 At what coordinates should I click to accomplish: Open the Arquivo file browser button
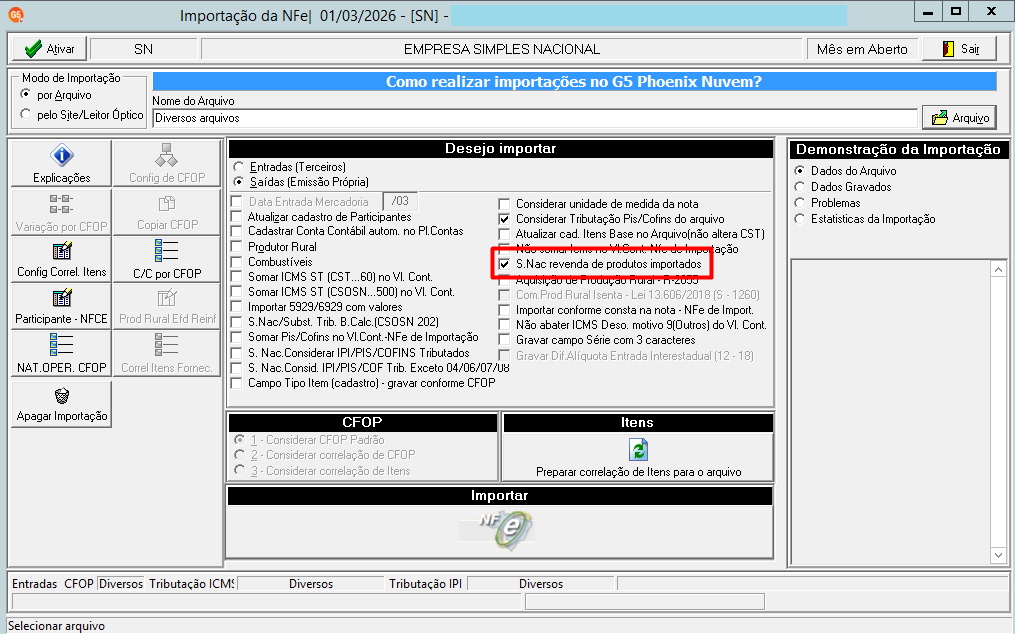tap(960, 118)
